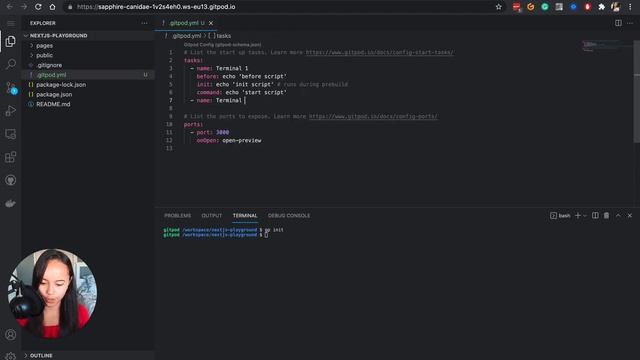640x360 pixels.
Task: Close the terminal panel
Action: pyautogui.click(x=630, y=216)
